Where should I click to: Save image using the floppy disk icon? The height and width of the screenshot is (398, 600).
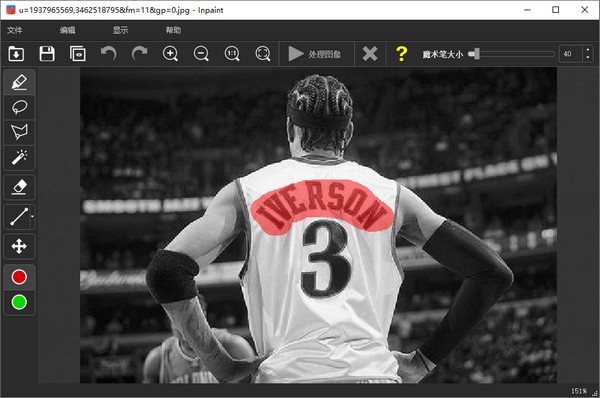click(47, 54)
